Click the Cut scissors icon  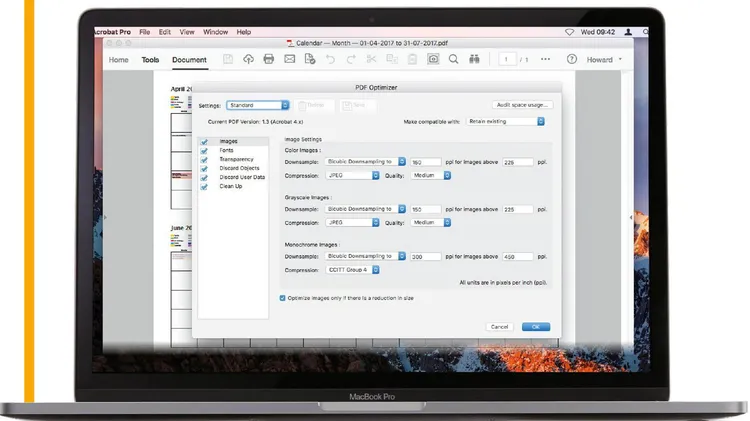pos(371,59)
